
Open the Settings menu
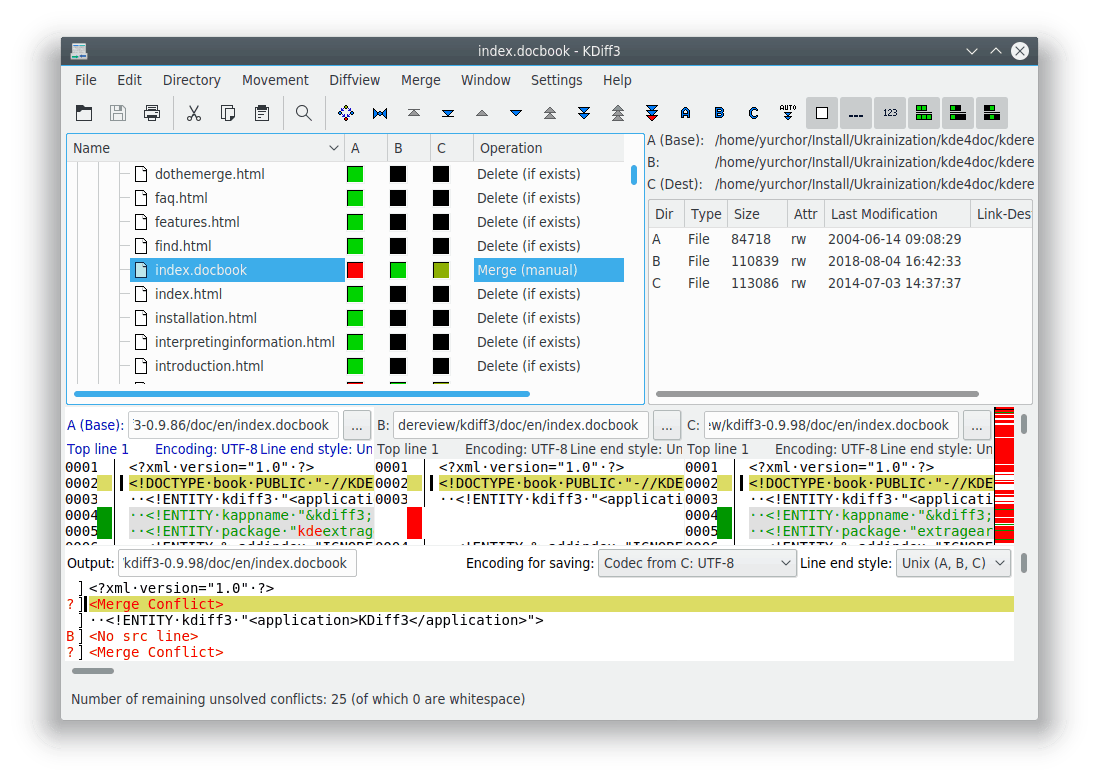tap(557, 80)
